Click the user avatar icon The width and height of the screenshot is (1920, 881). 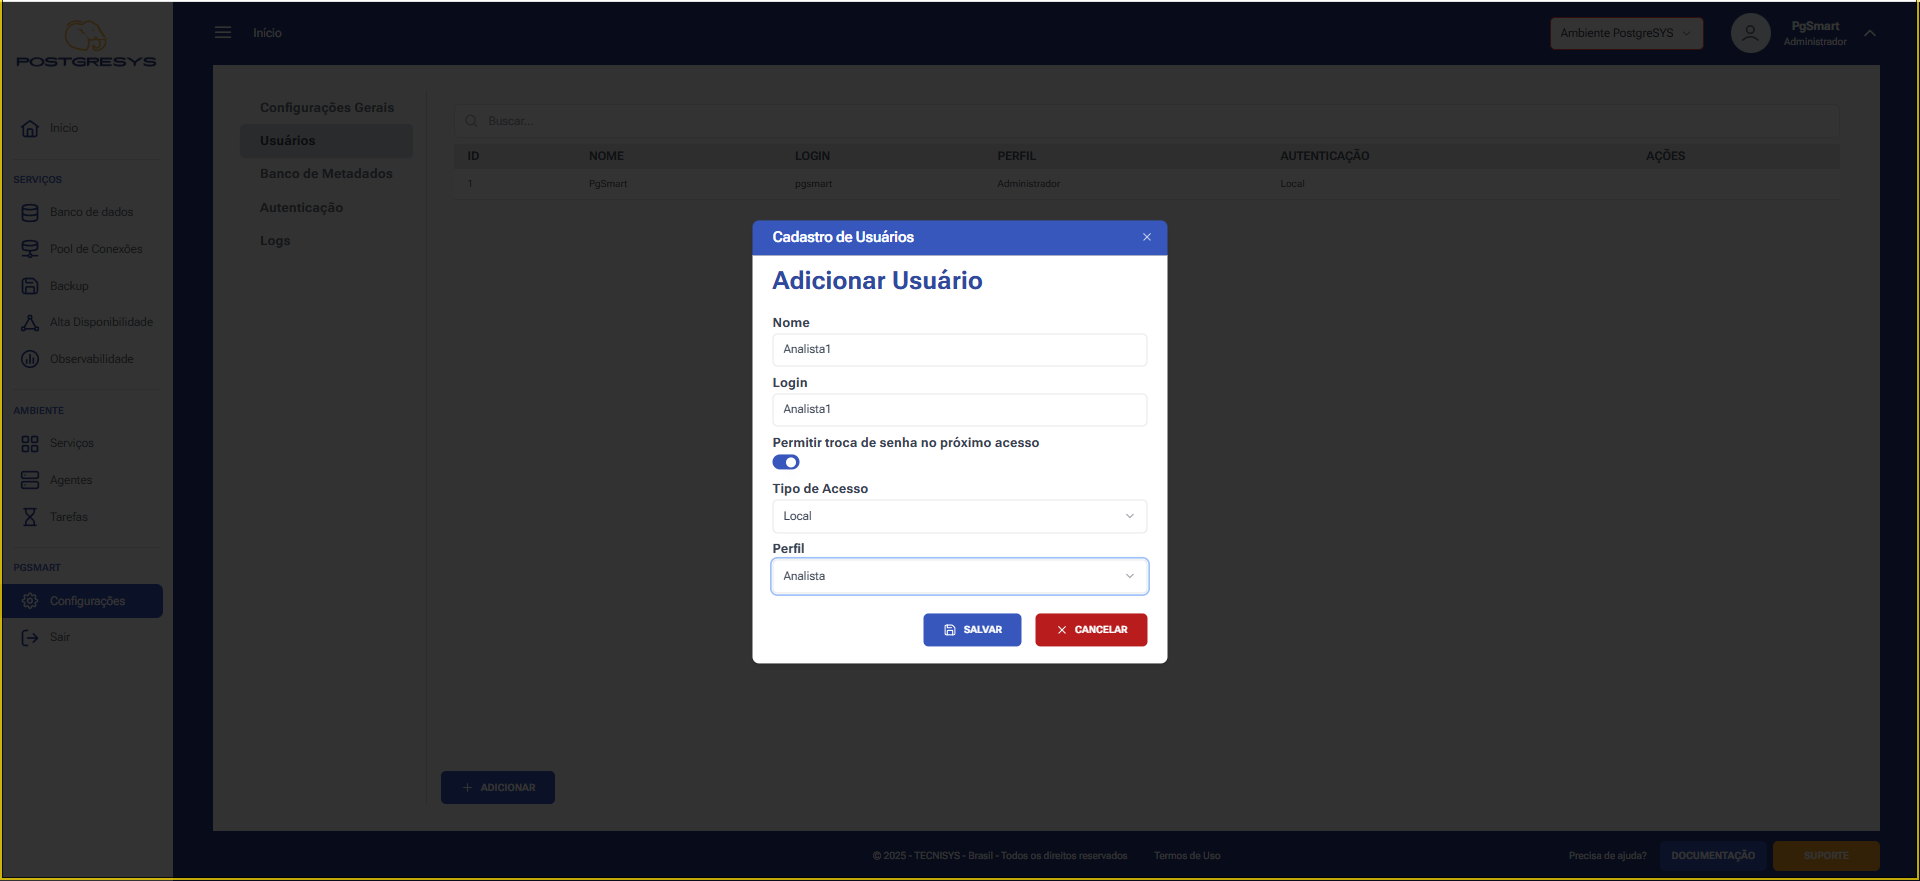(x=1750, y=33)
